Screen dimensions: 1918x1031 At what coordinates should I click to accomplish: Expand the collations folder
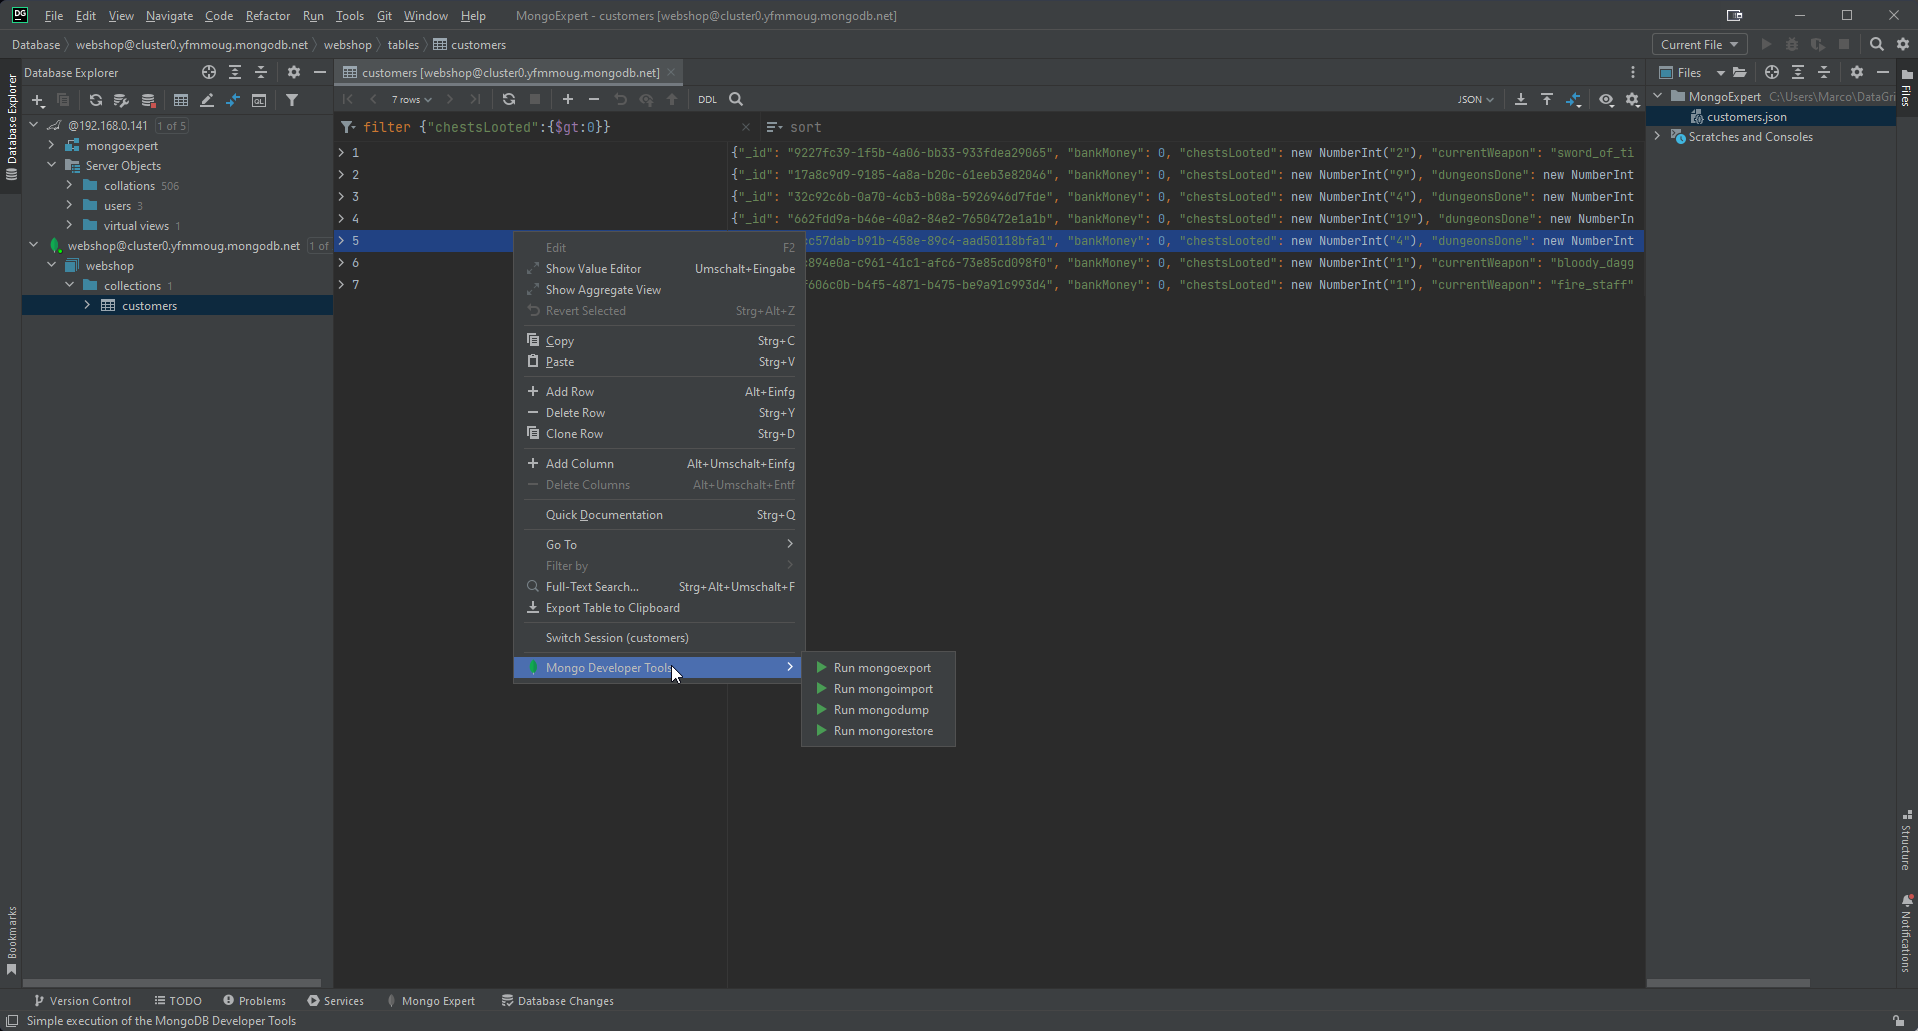point(70,185)
